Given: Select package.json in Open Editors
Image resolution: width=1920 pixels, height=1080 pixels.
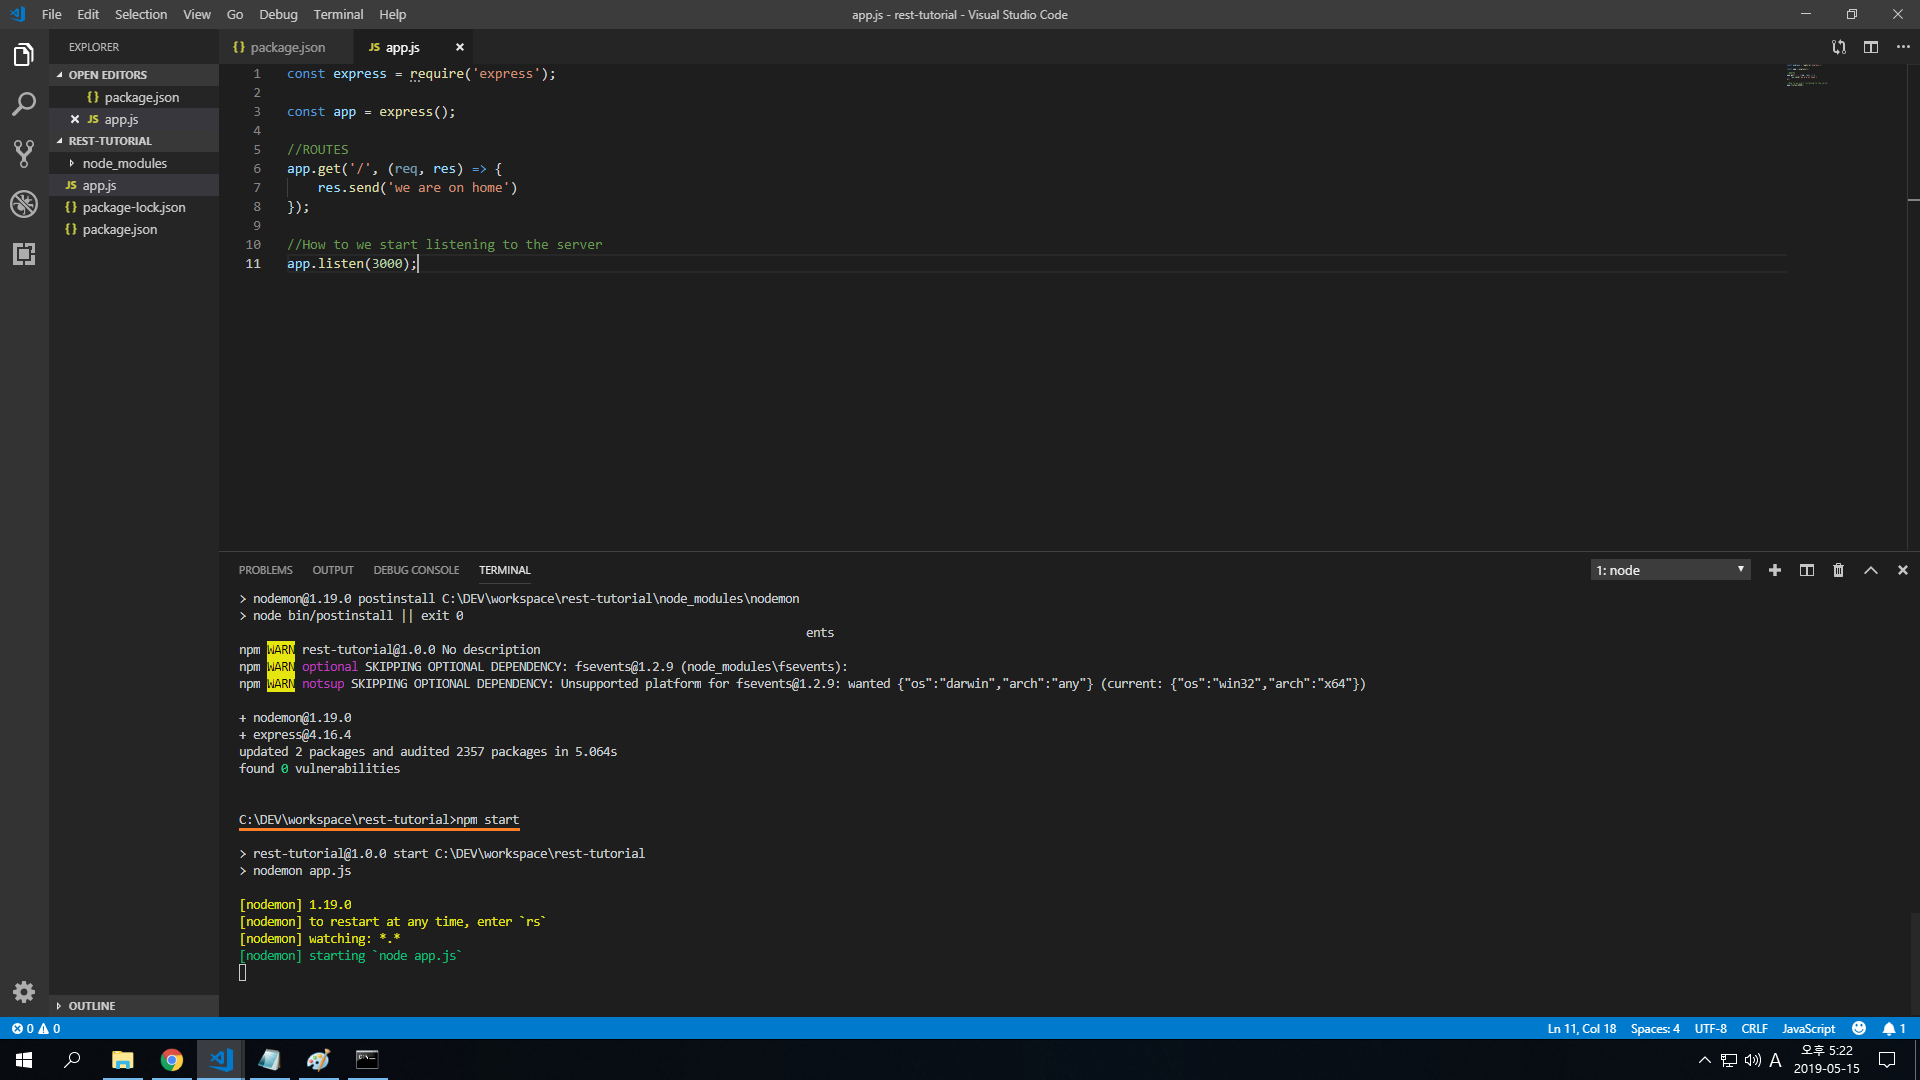Looking at the screenshot, I should coord(134,97).
